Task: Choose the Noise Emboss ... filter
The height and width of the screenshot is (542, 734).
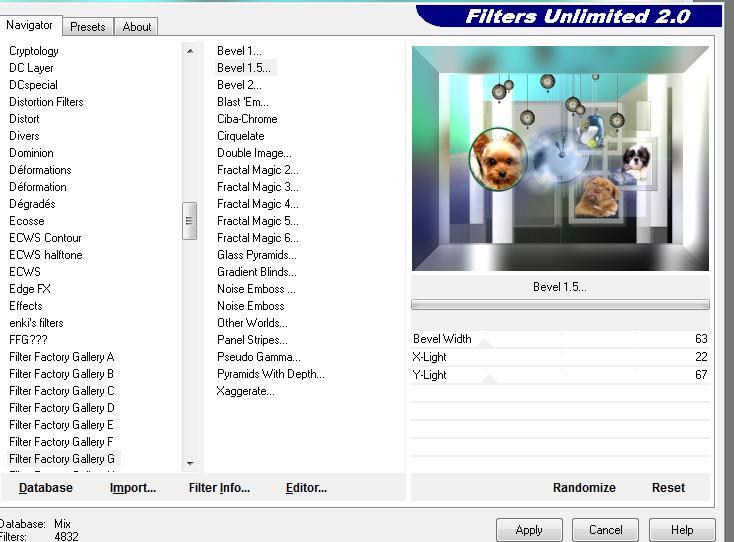Action: pyautogui.click(x=256, y=289)
